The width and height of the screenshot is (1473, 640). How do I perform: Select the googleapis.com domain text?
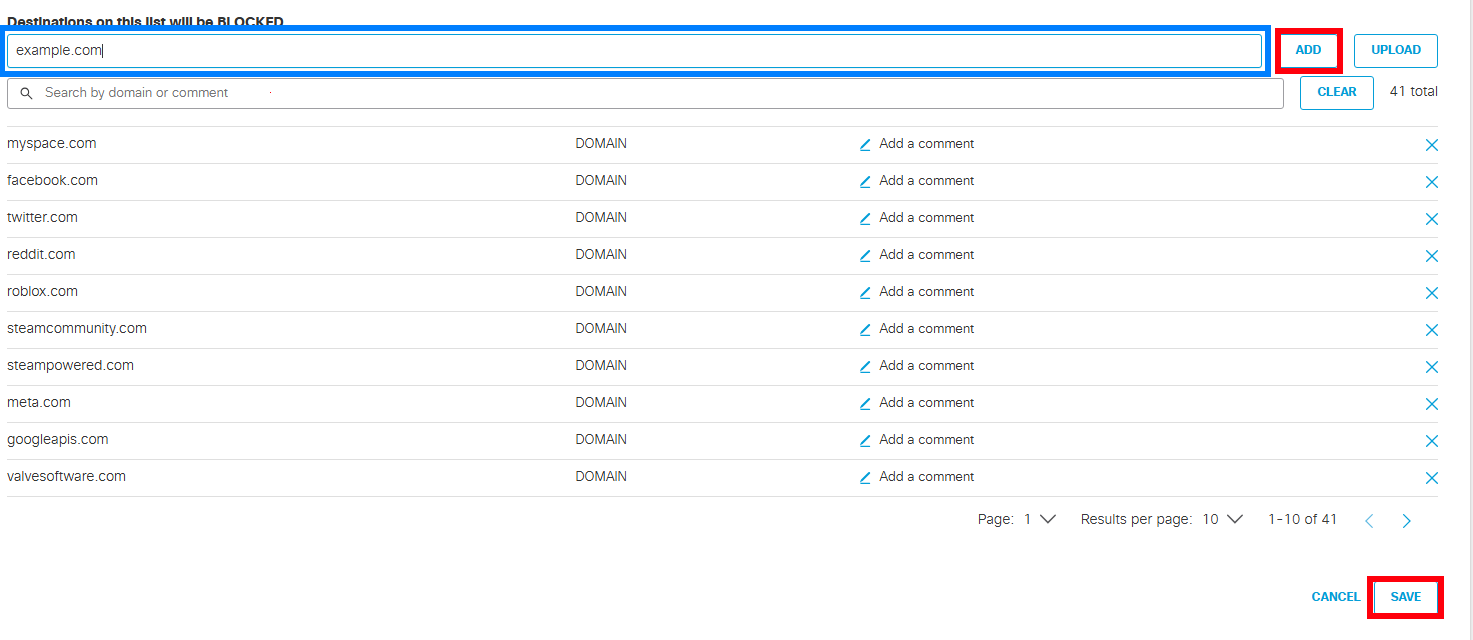(58, 440)
